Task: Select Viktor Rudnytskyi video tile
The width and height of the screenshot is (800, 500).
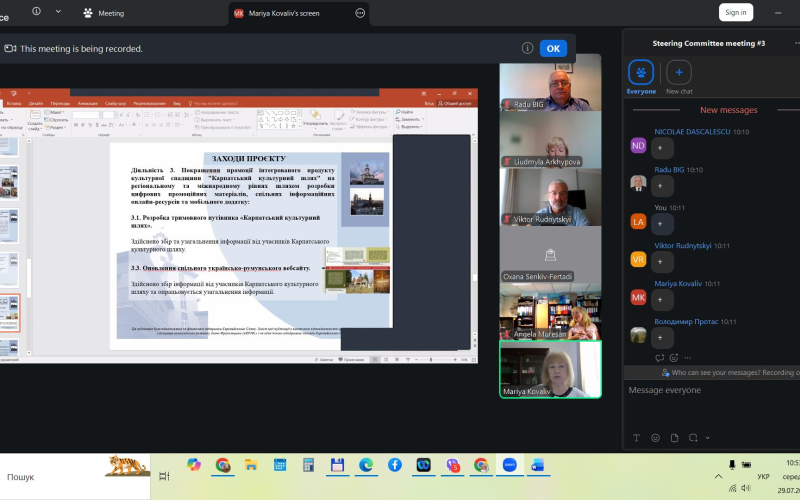Action: [x=550, y=197]
